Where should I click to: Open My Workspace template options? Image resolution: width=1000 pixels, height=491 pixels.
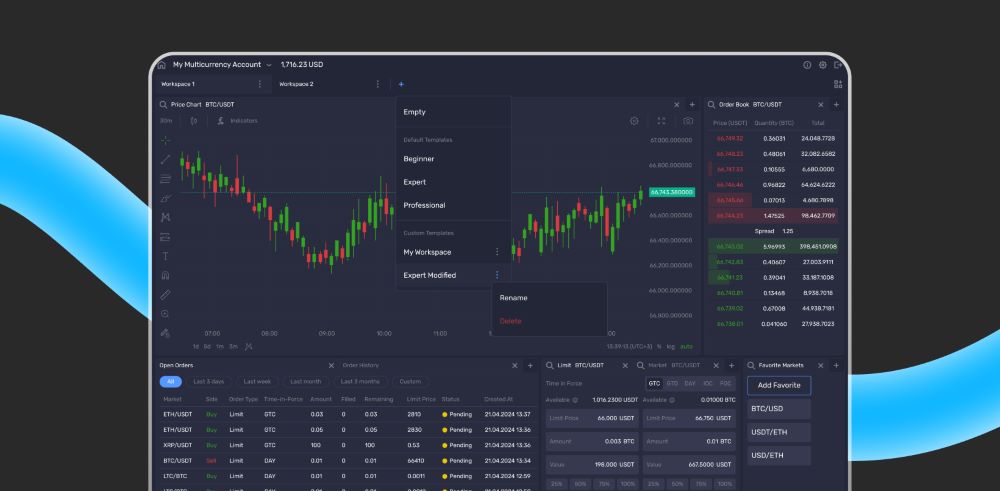(497, 252)
